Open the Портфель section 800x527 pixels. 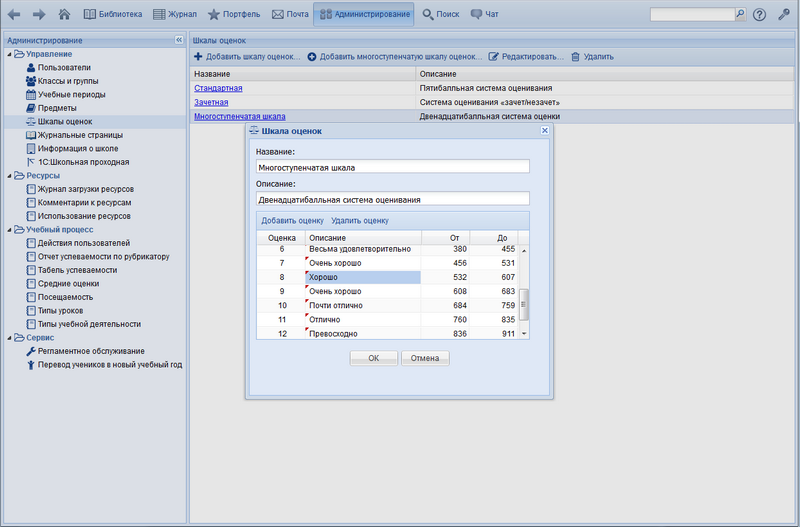click(x=234, y=14)
